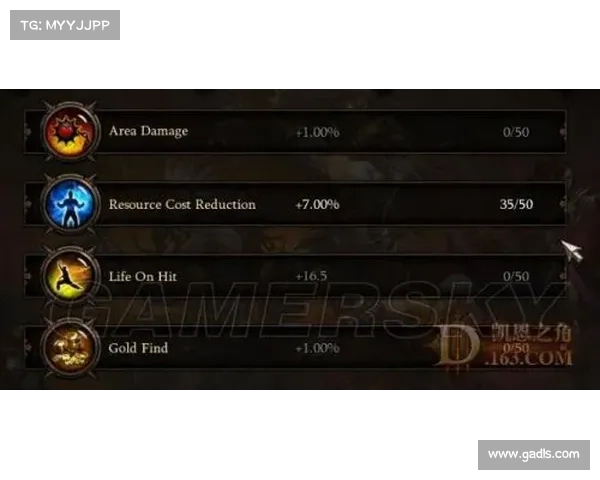The height and width of the screenshot is (480, 600).
Task: Click the 35/50 points counter
Action: tap(516, 204)
